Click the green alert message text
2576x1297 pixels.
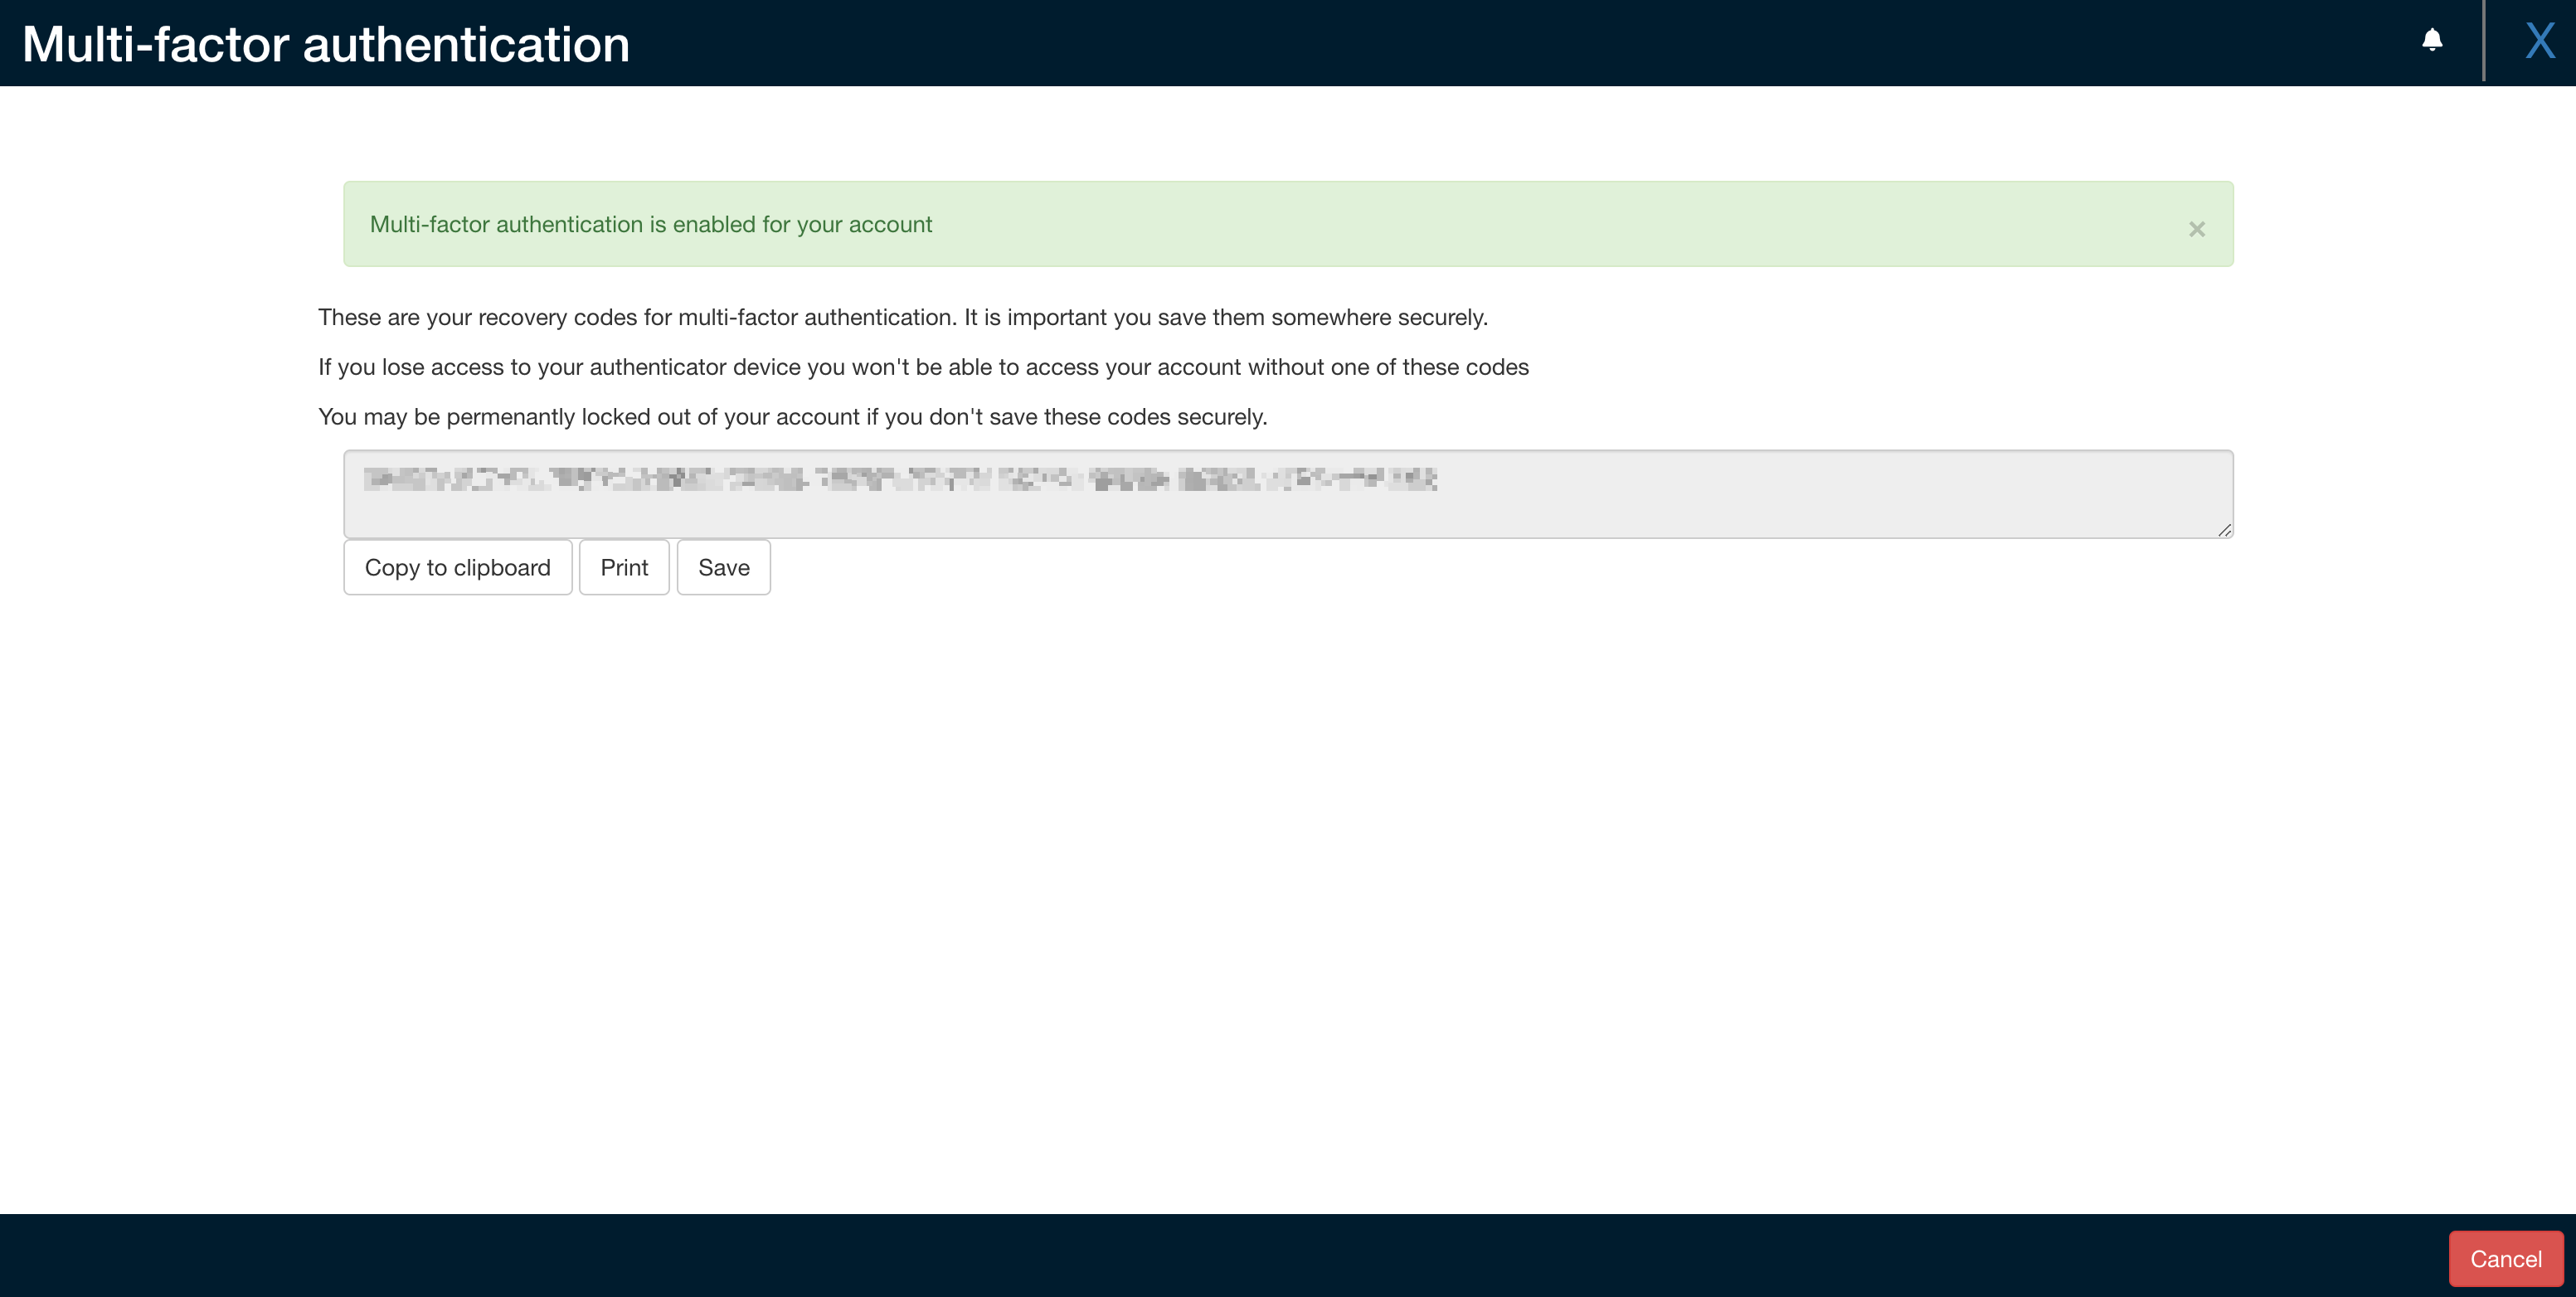pyautogui.click(x=651, y=224)
